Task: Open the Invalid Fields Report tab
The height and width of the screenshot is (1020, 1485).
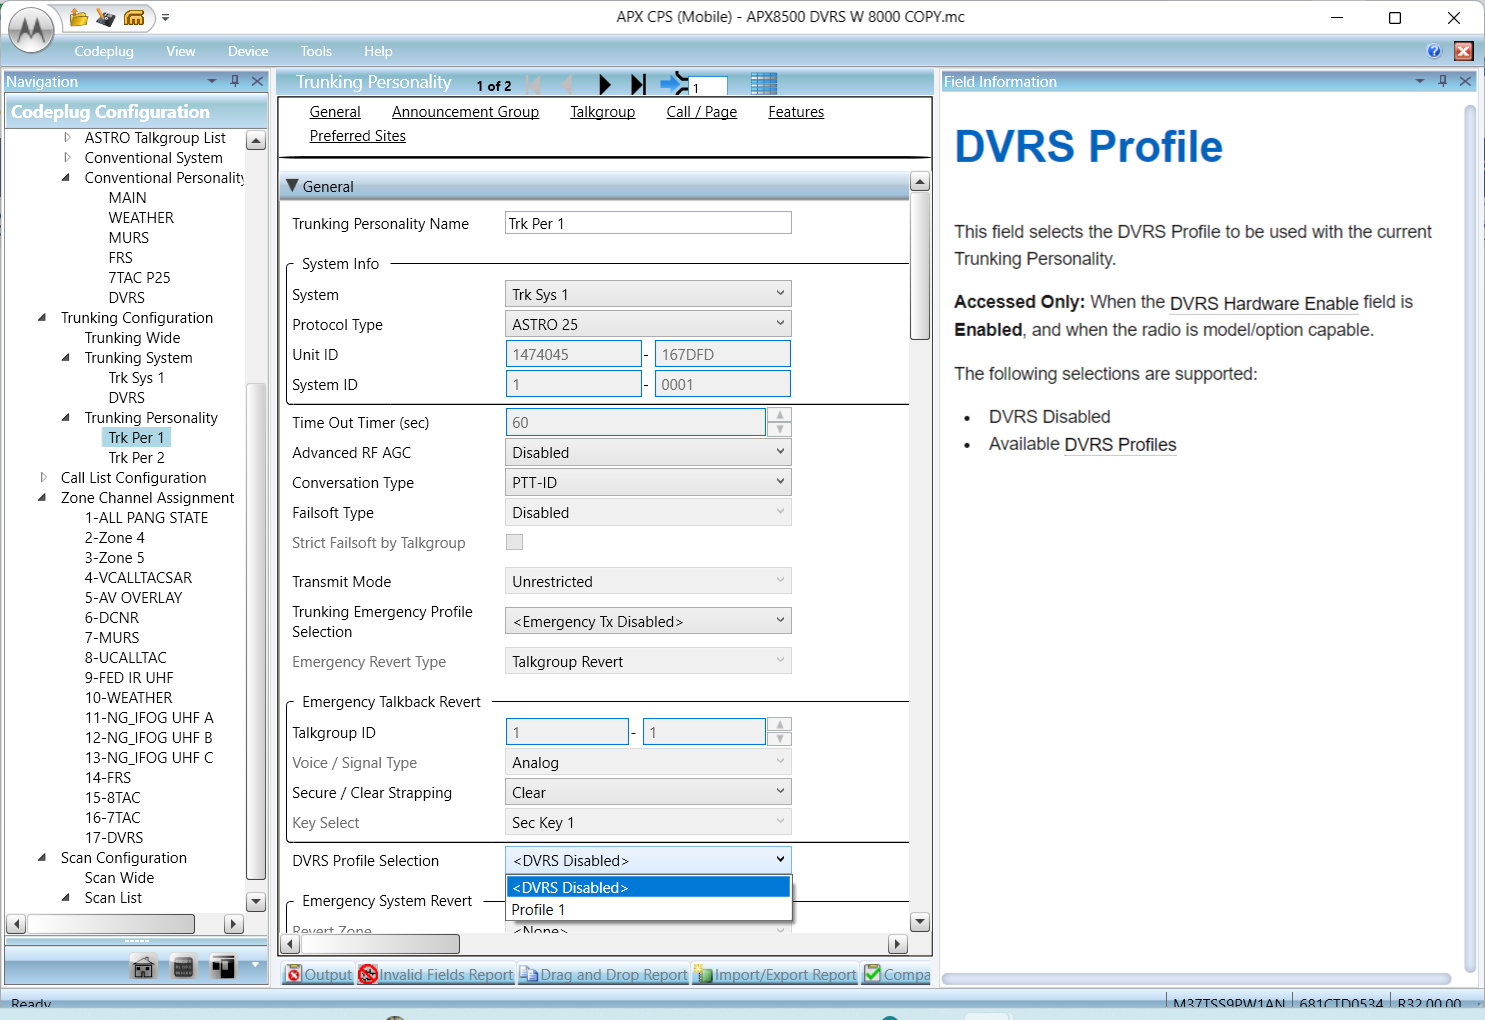Action: coord(436,974)
